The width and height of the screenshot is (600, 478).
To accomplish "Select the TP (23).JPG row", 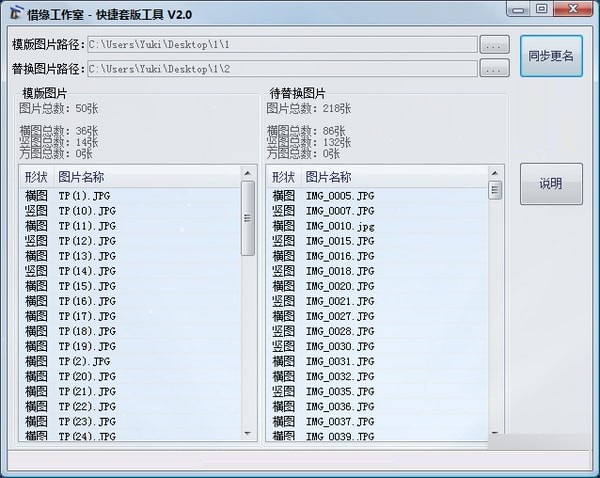I will [x=130, y=422].
